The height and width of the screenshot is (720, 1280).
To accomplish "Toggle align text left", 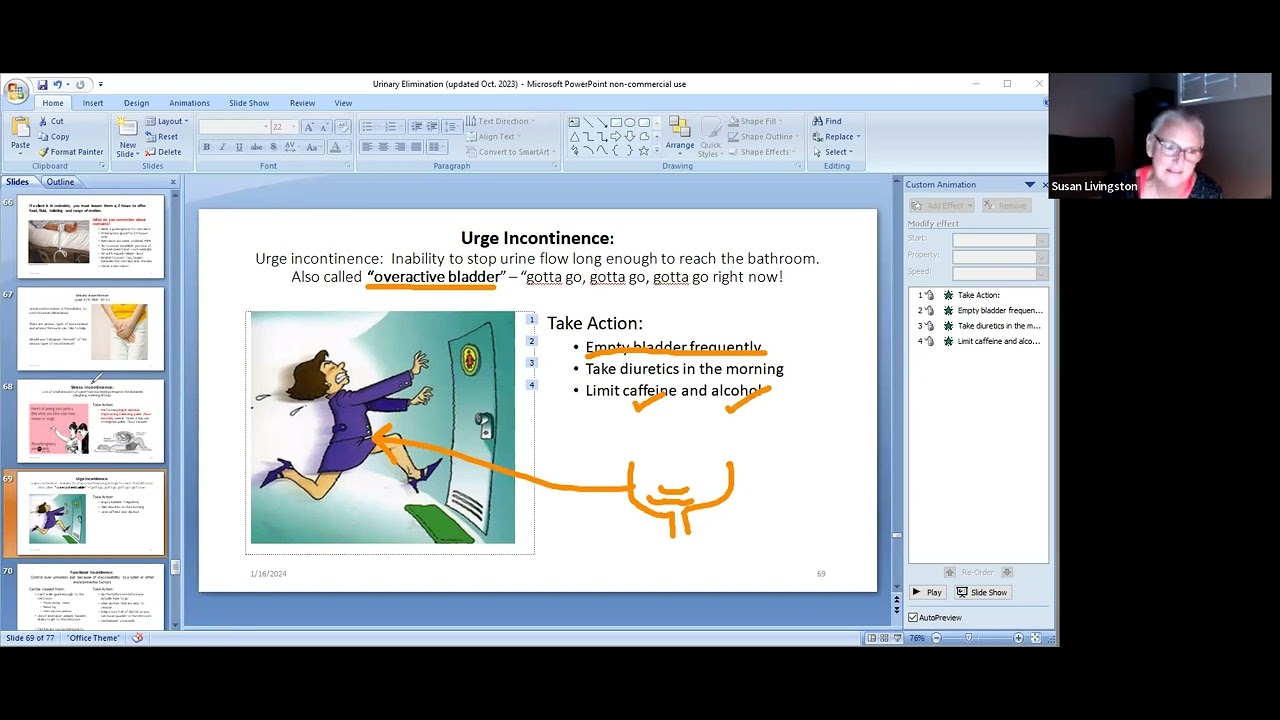I will point(367,147).
